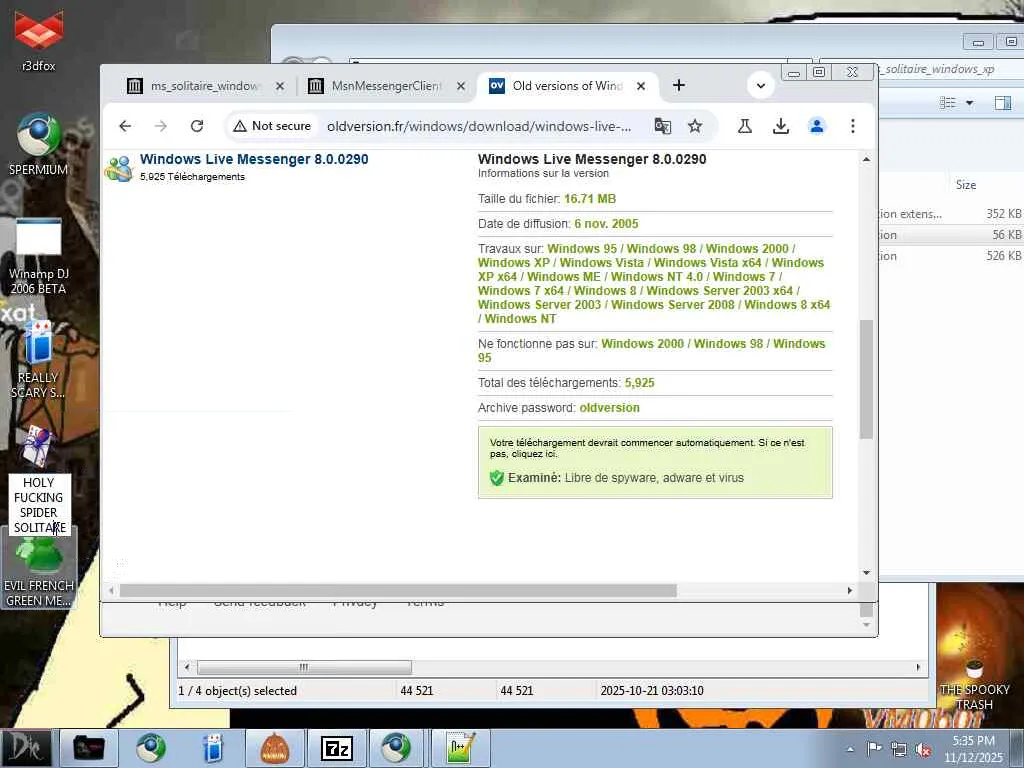The width and height of the screenshot is (1024, 768).
Task: Open the Start button on taskbar
Action: point(26,748)
